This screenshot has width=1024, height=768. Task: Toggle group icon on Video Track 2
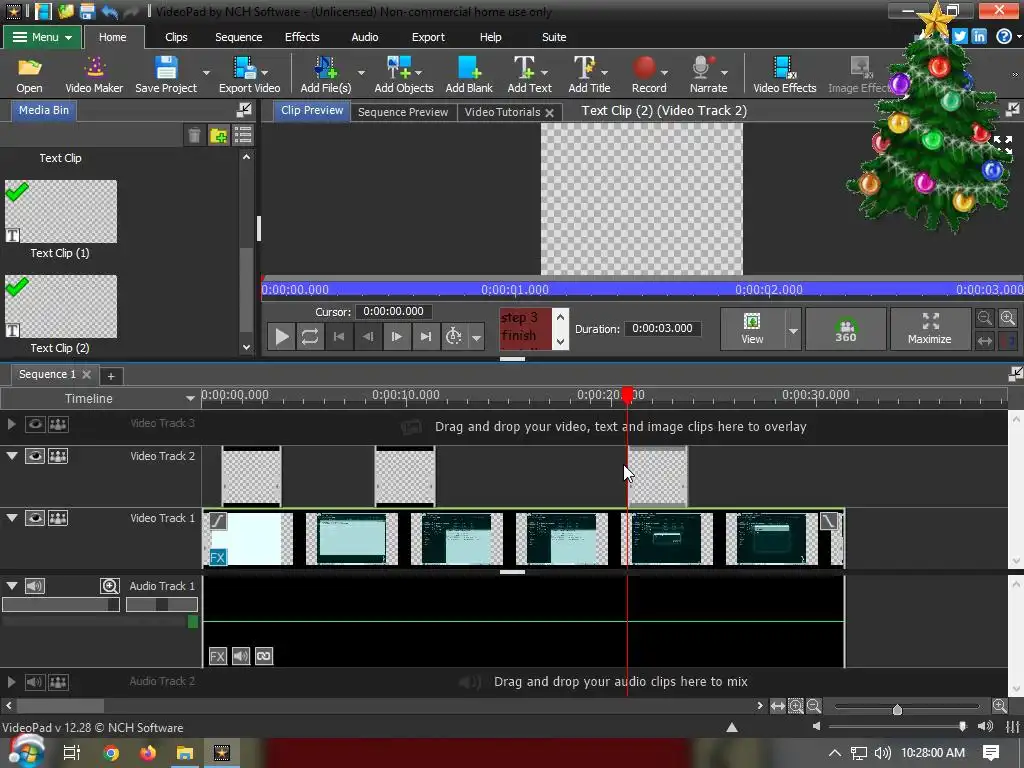(58, 456)
